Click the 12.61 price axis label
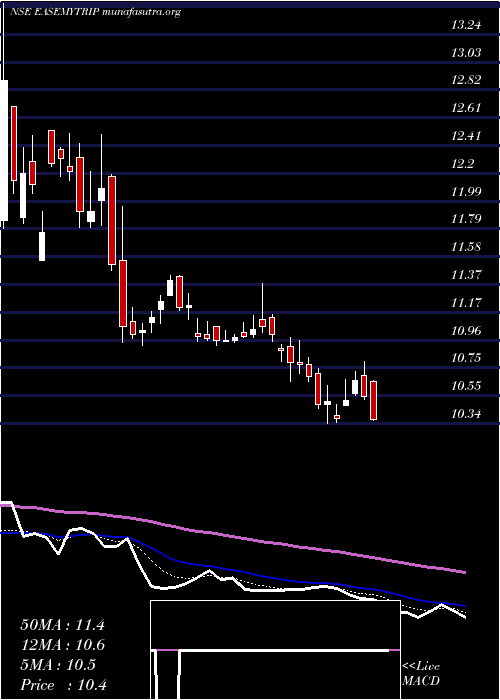 [466, 108]
